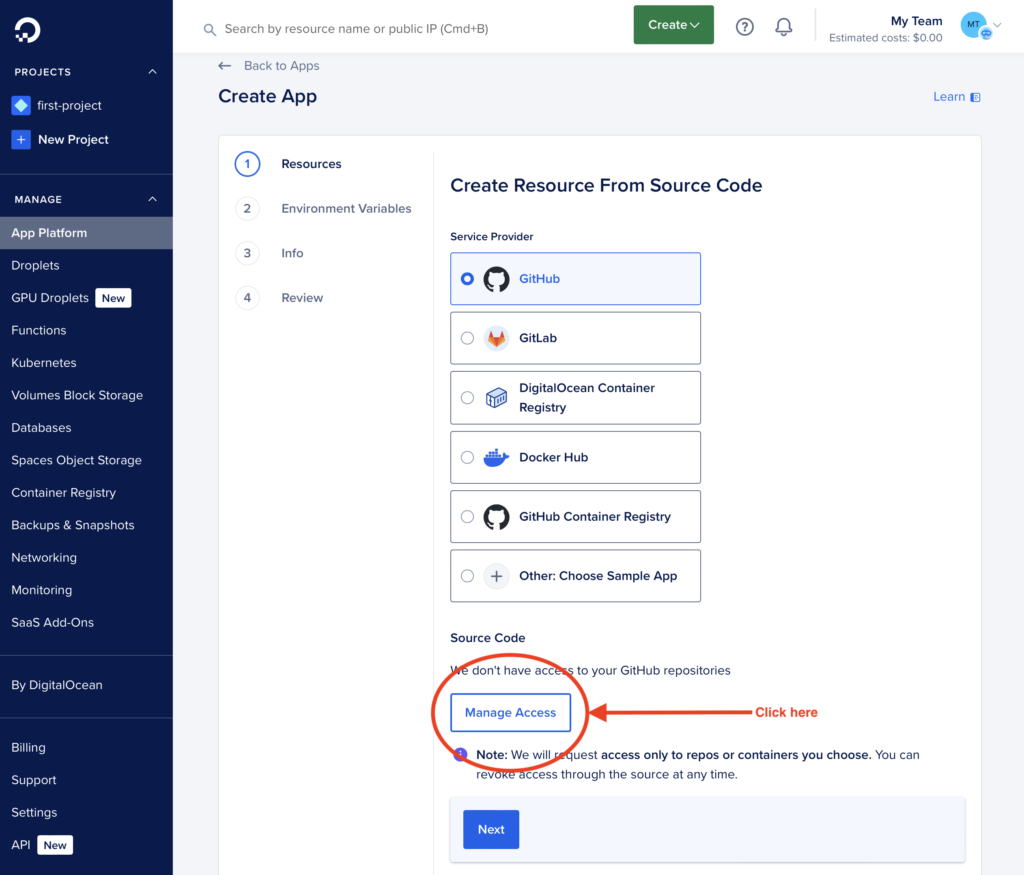Open the Create dropdown button
The width and height of the screenshot is (1024, 875).
[673, 25]
